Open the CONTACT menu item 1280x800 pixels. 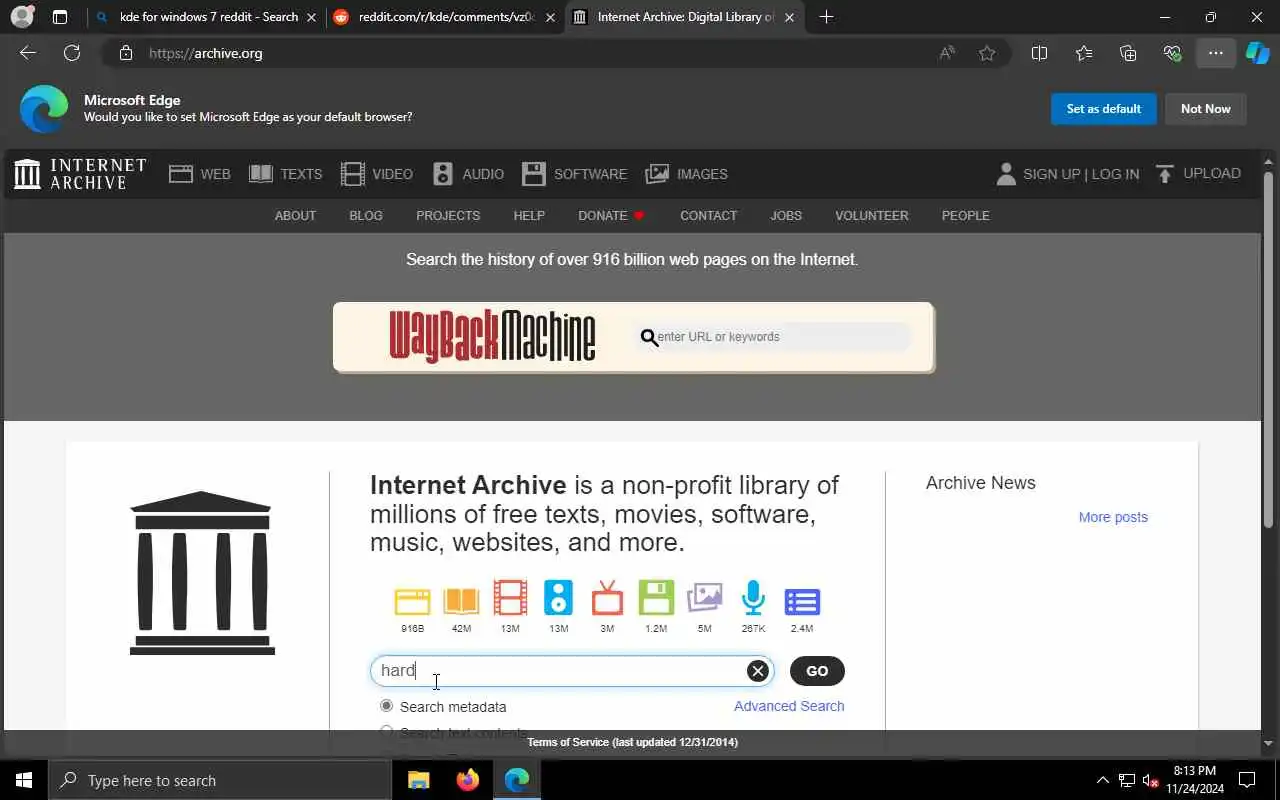(708, 215)
